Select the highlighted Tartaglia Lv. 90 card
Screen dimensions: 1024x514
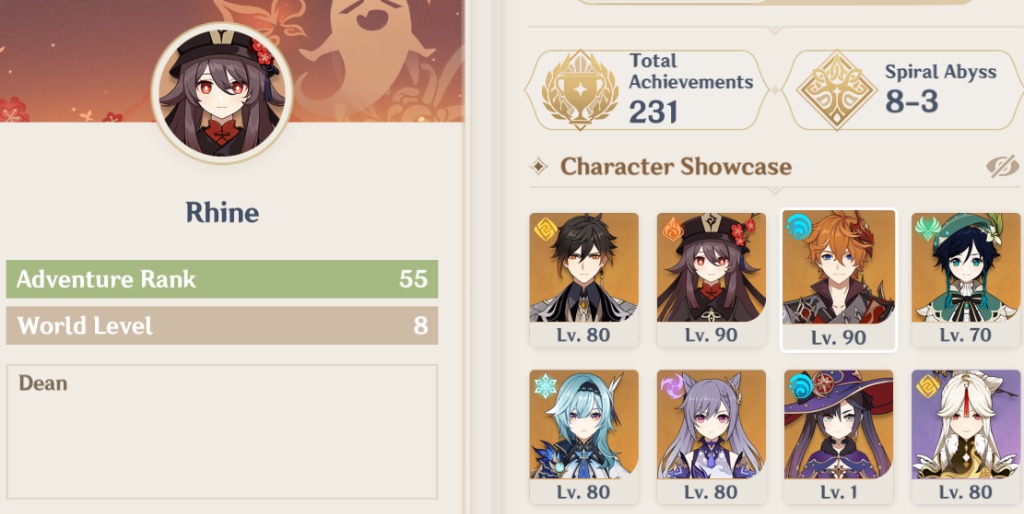[x=839, y=280]
